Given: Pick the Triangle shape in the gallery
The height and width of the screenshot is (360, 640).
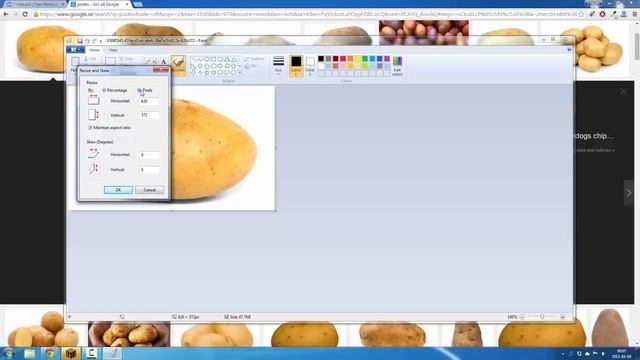Looking at the screenshot, I should tap(233, 60).
